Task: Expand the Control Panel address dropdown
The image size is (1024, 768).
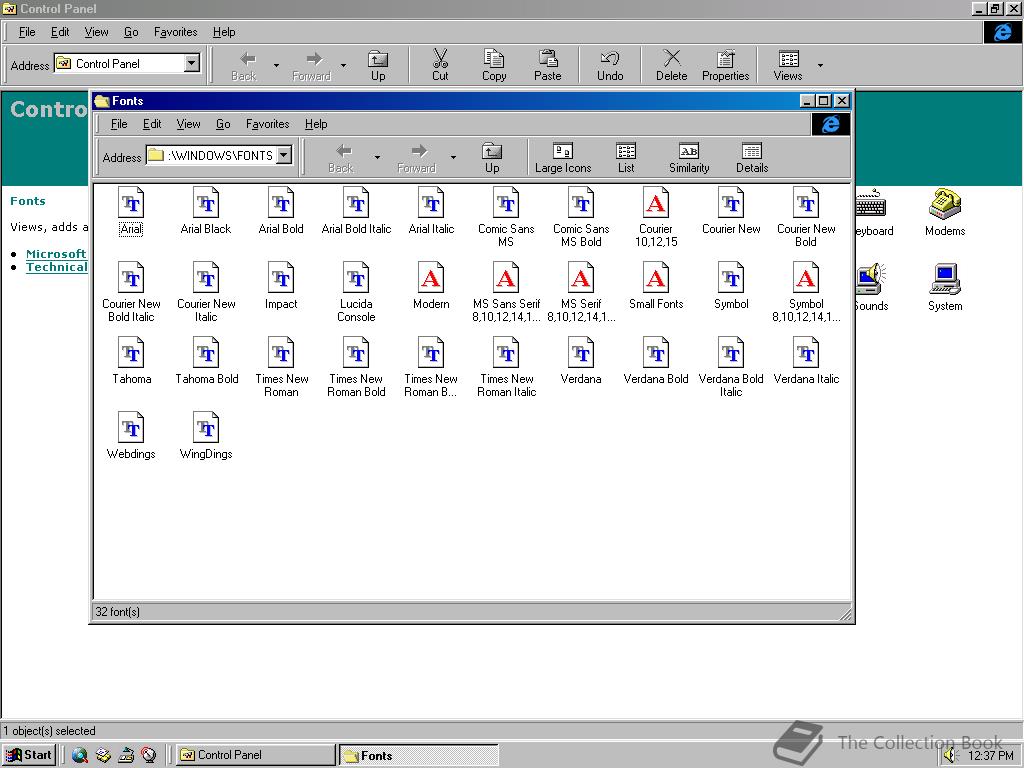Action: click(192, 64)
